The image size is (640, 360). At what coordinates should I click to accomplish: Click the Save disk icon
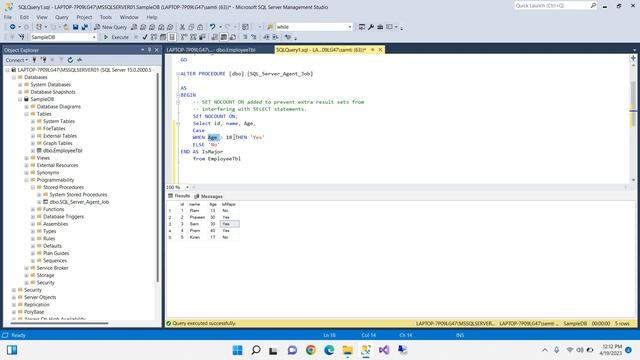[x=76, y=27]
